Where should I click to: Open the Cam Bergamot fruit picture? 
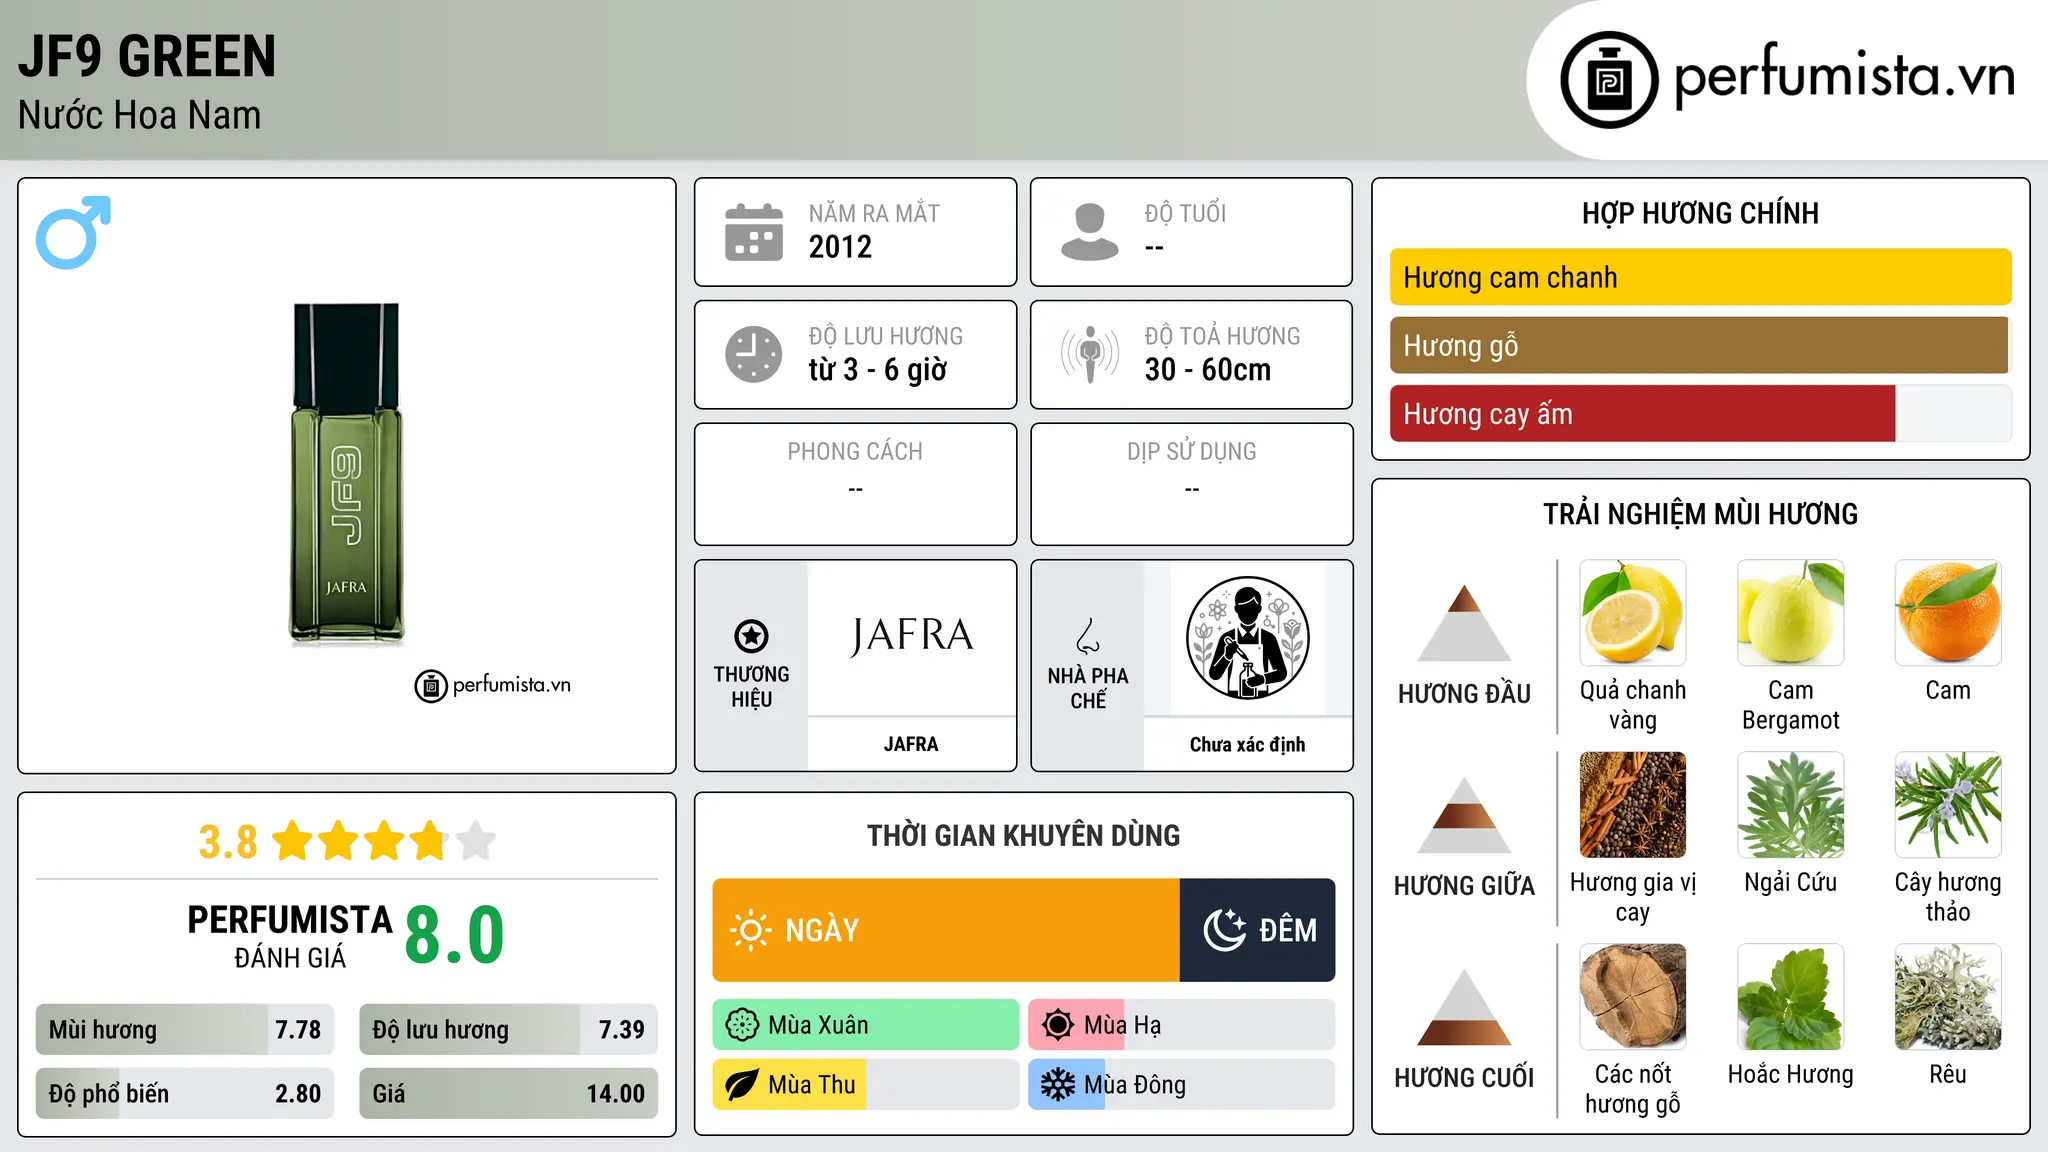pos(1790,613)
